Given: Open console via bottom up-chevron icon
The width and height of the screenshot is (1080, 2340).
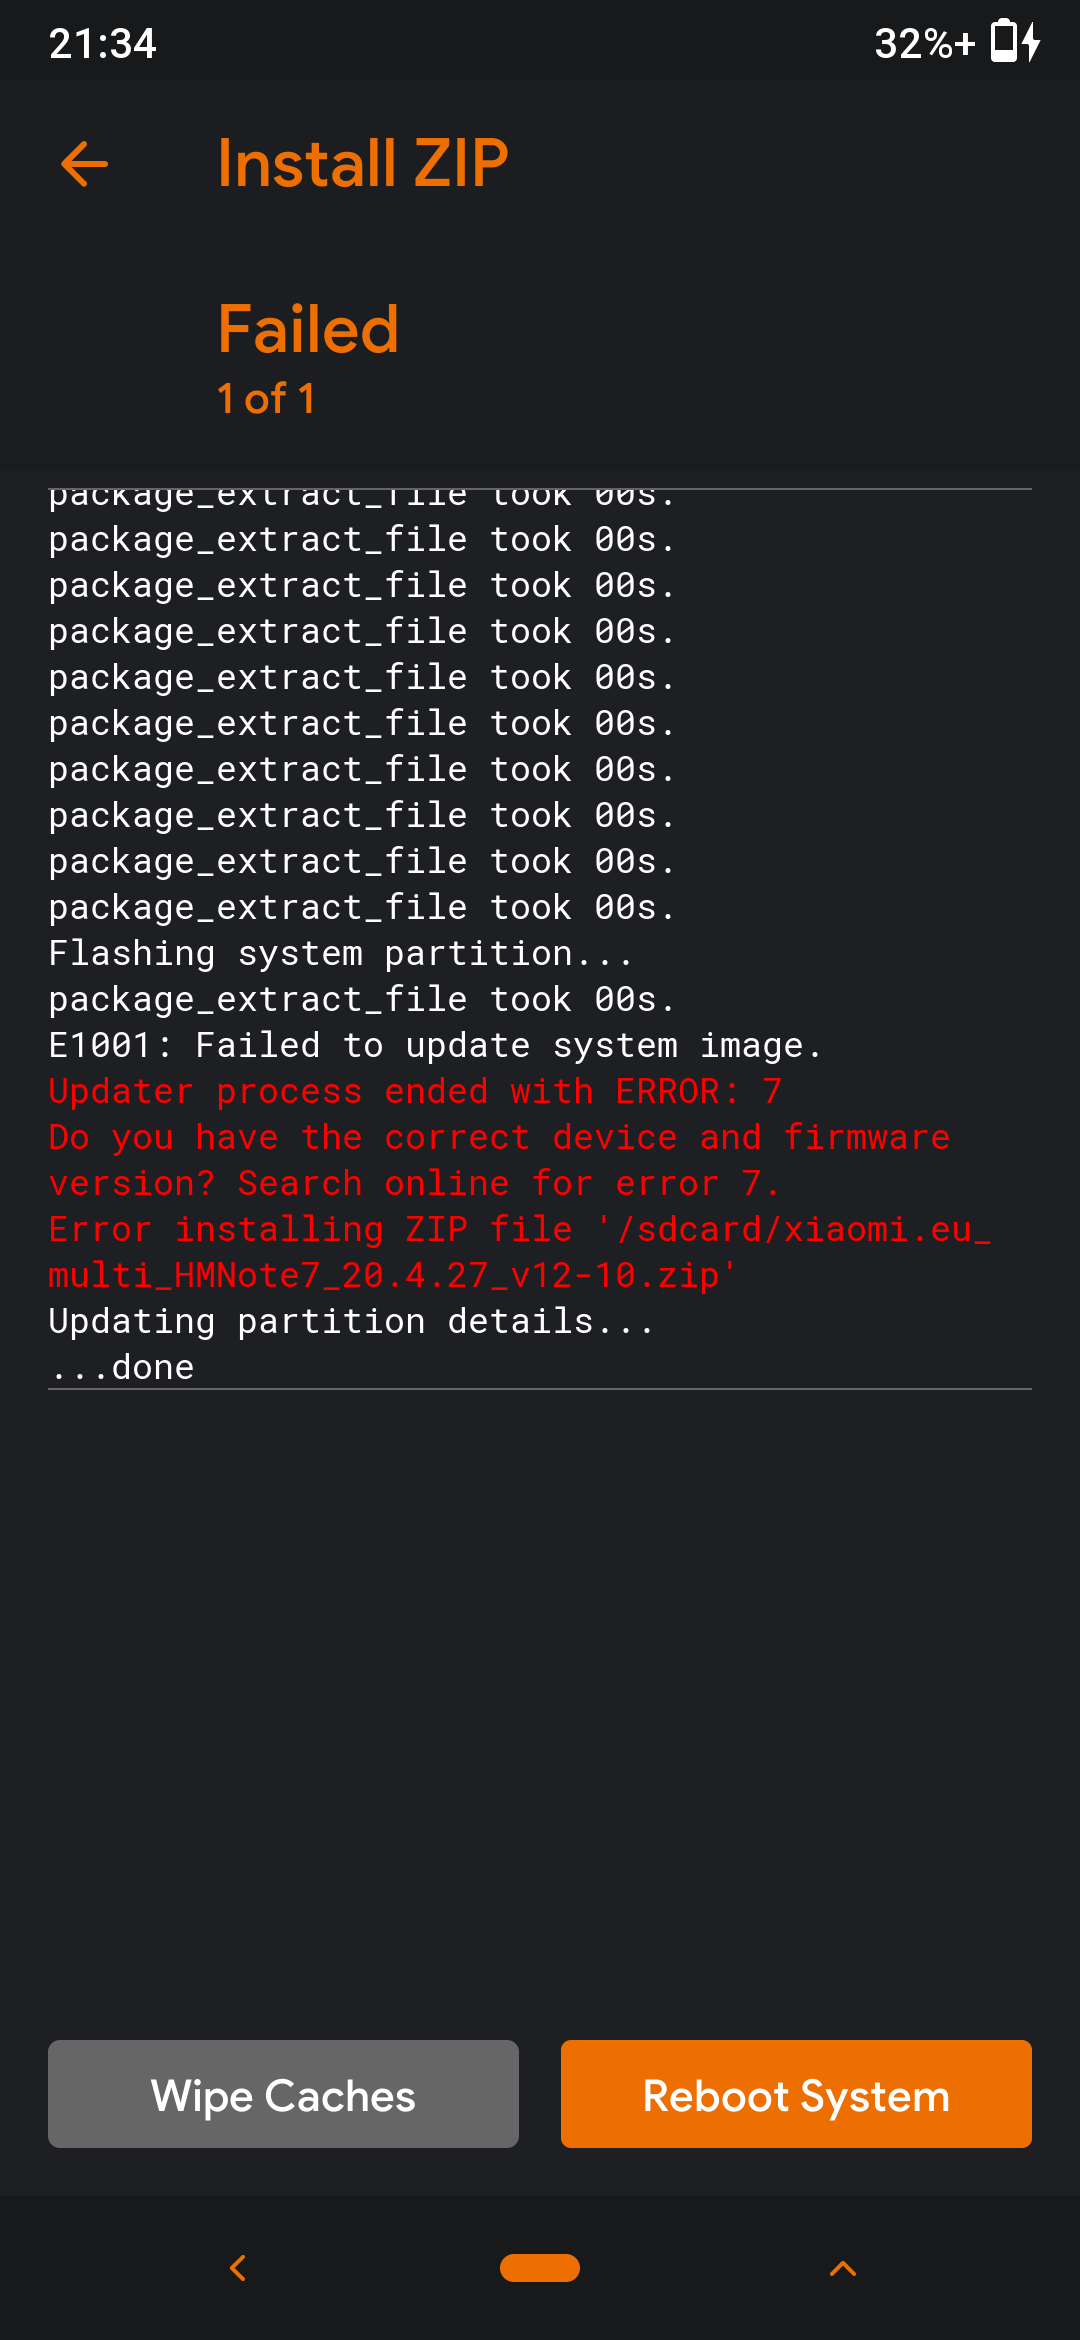Looking at the screenshot, I should pos(843,2268).
